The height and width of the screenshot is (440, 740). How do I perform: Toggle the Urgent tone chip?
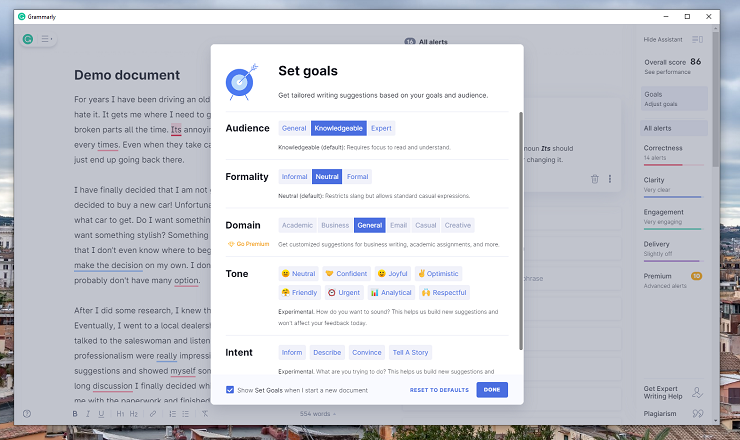pos(344,293)
